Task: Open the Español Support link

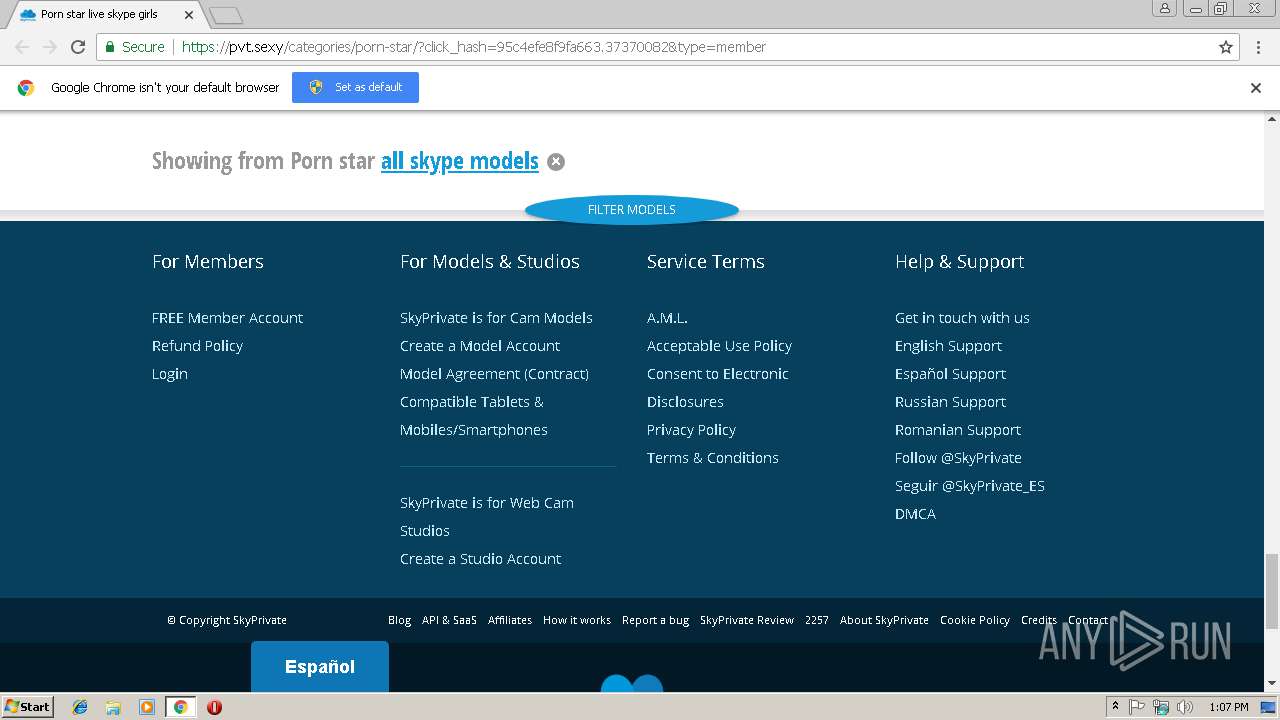Action: click(950, 374)
